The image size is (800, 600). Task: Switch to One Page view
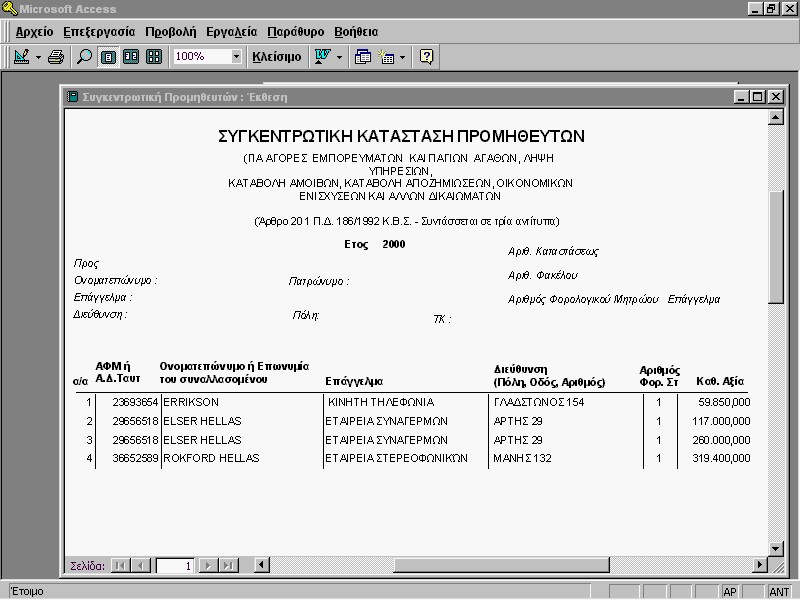pos(108,56)
